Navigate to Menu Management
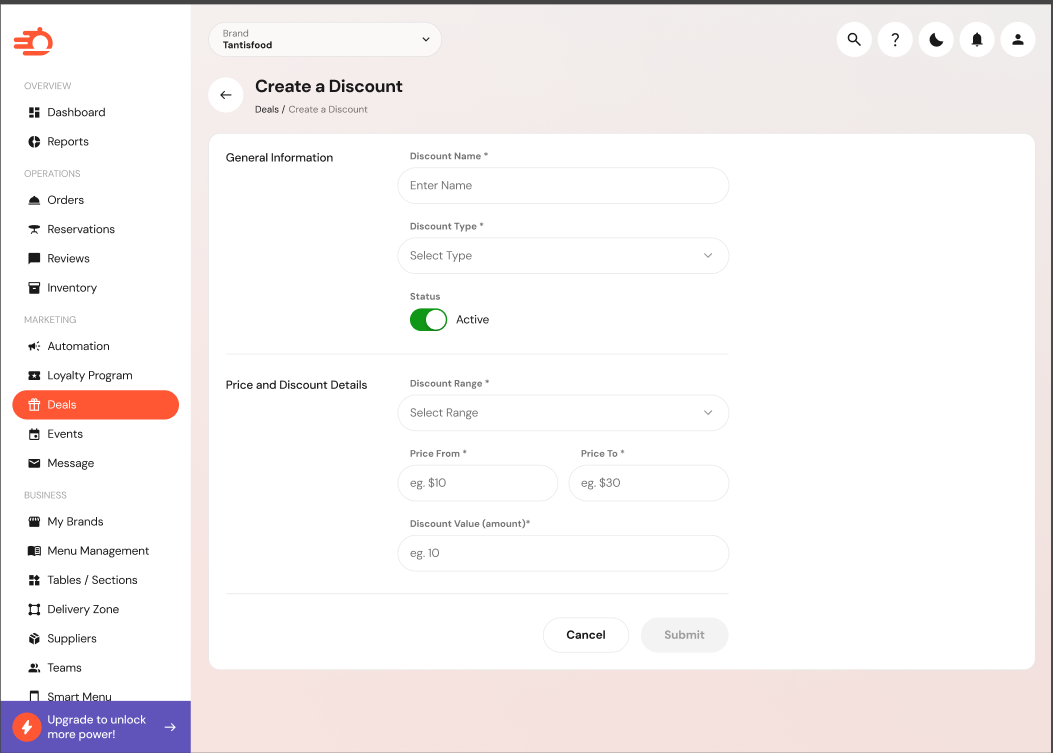Screen dimensions: 1053x753 (x=95, y=551)
